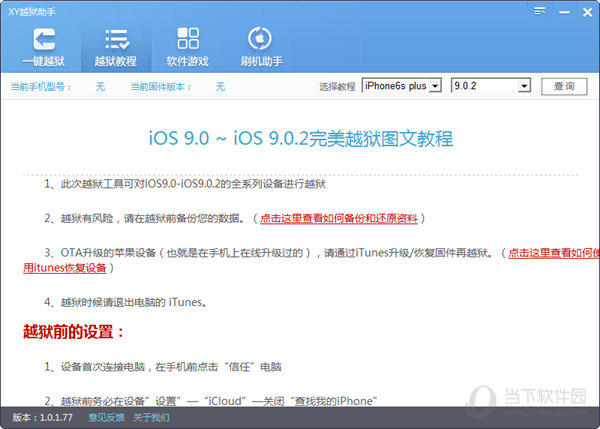The image size is (600, 429).
Task: Click step 4 text about quitting iTunes
Action: pyautogui.click(x=126, y=302)
